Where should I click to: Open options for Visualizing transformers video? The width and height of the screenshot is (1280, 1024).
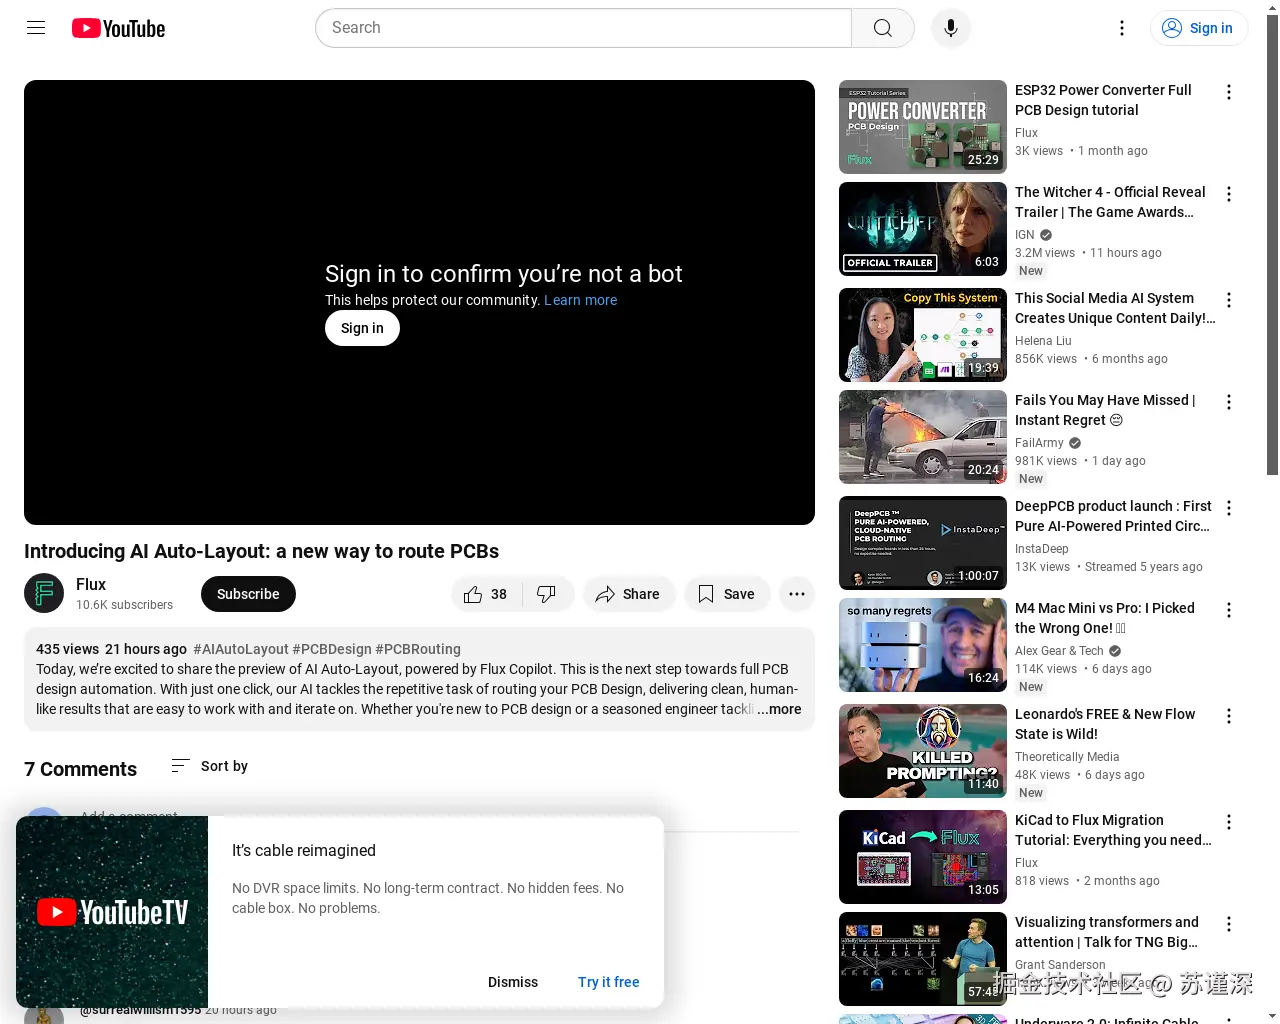[x=1229, y=924]
